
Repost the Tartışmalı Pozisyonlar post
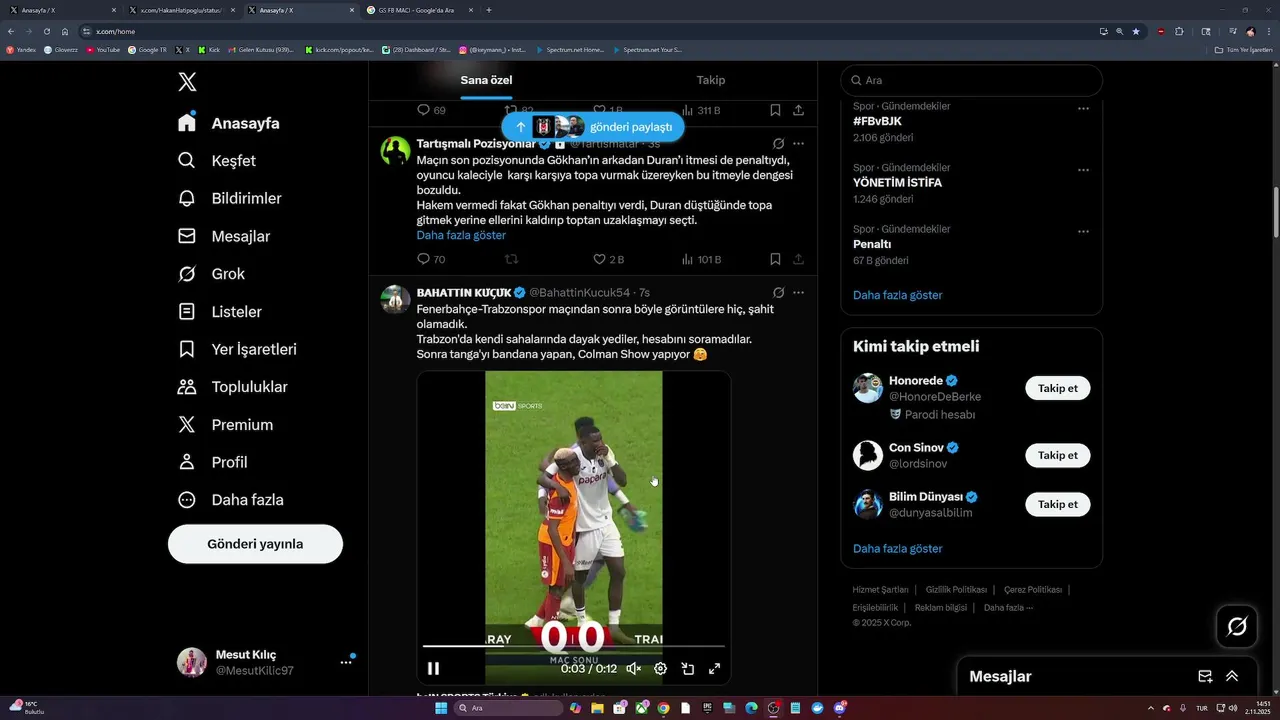click(x=511, y=259)
